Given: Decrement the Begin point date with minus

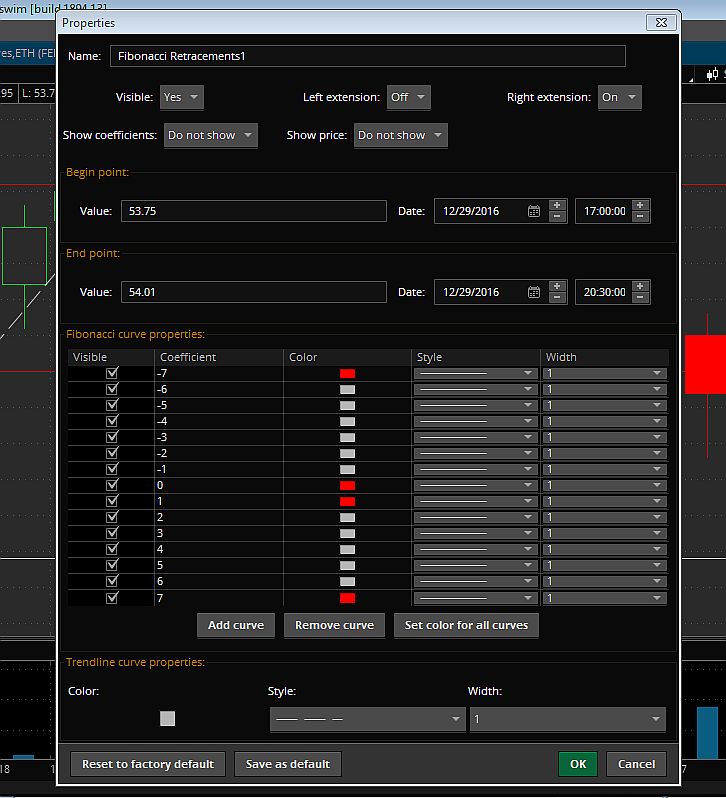Looking at the screenshot, I should (557, 216).
